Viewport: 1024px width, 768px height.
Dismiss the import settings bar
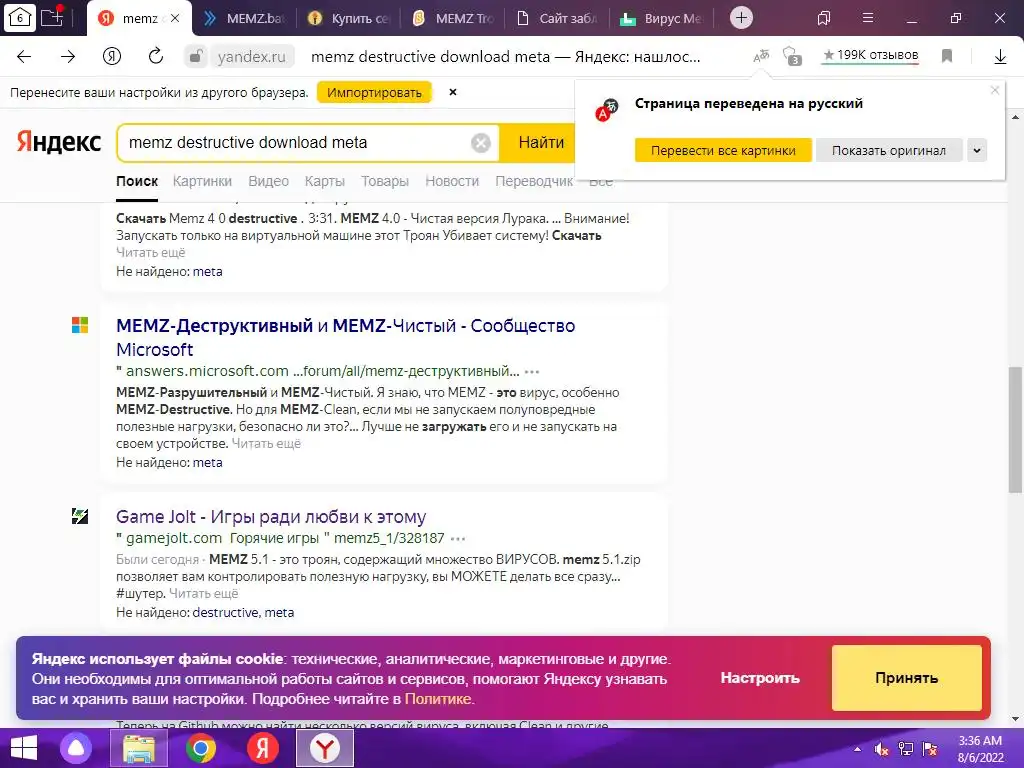click(x=453, y=92)
